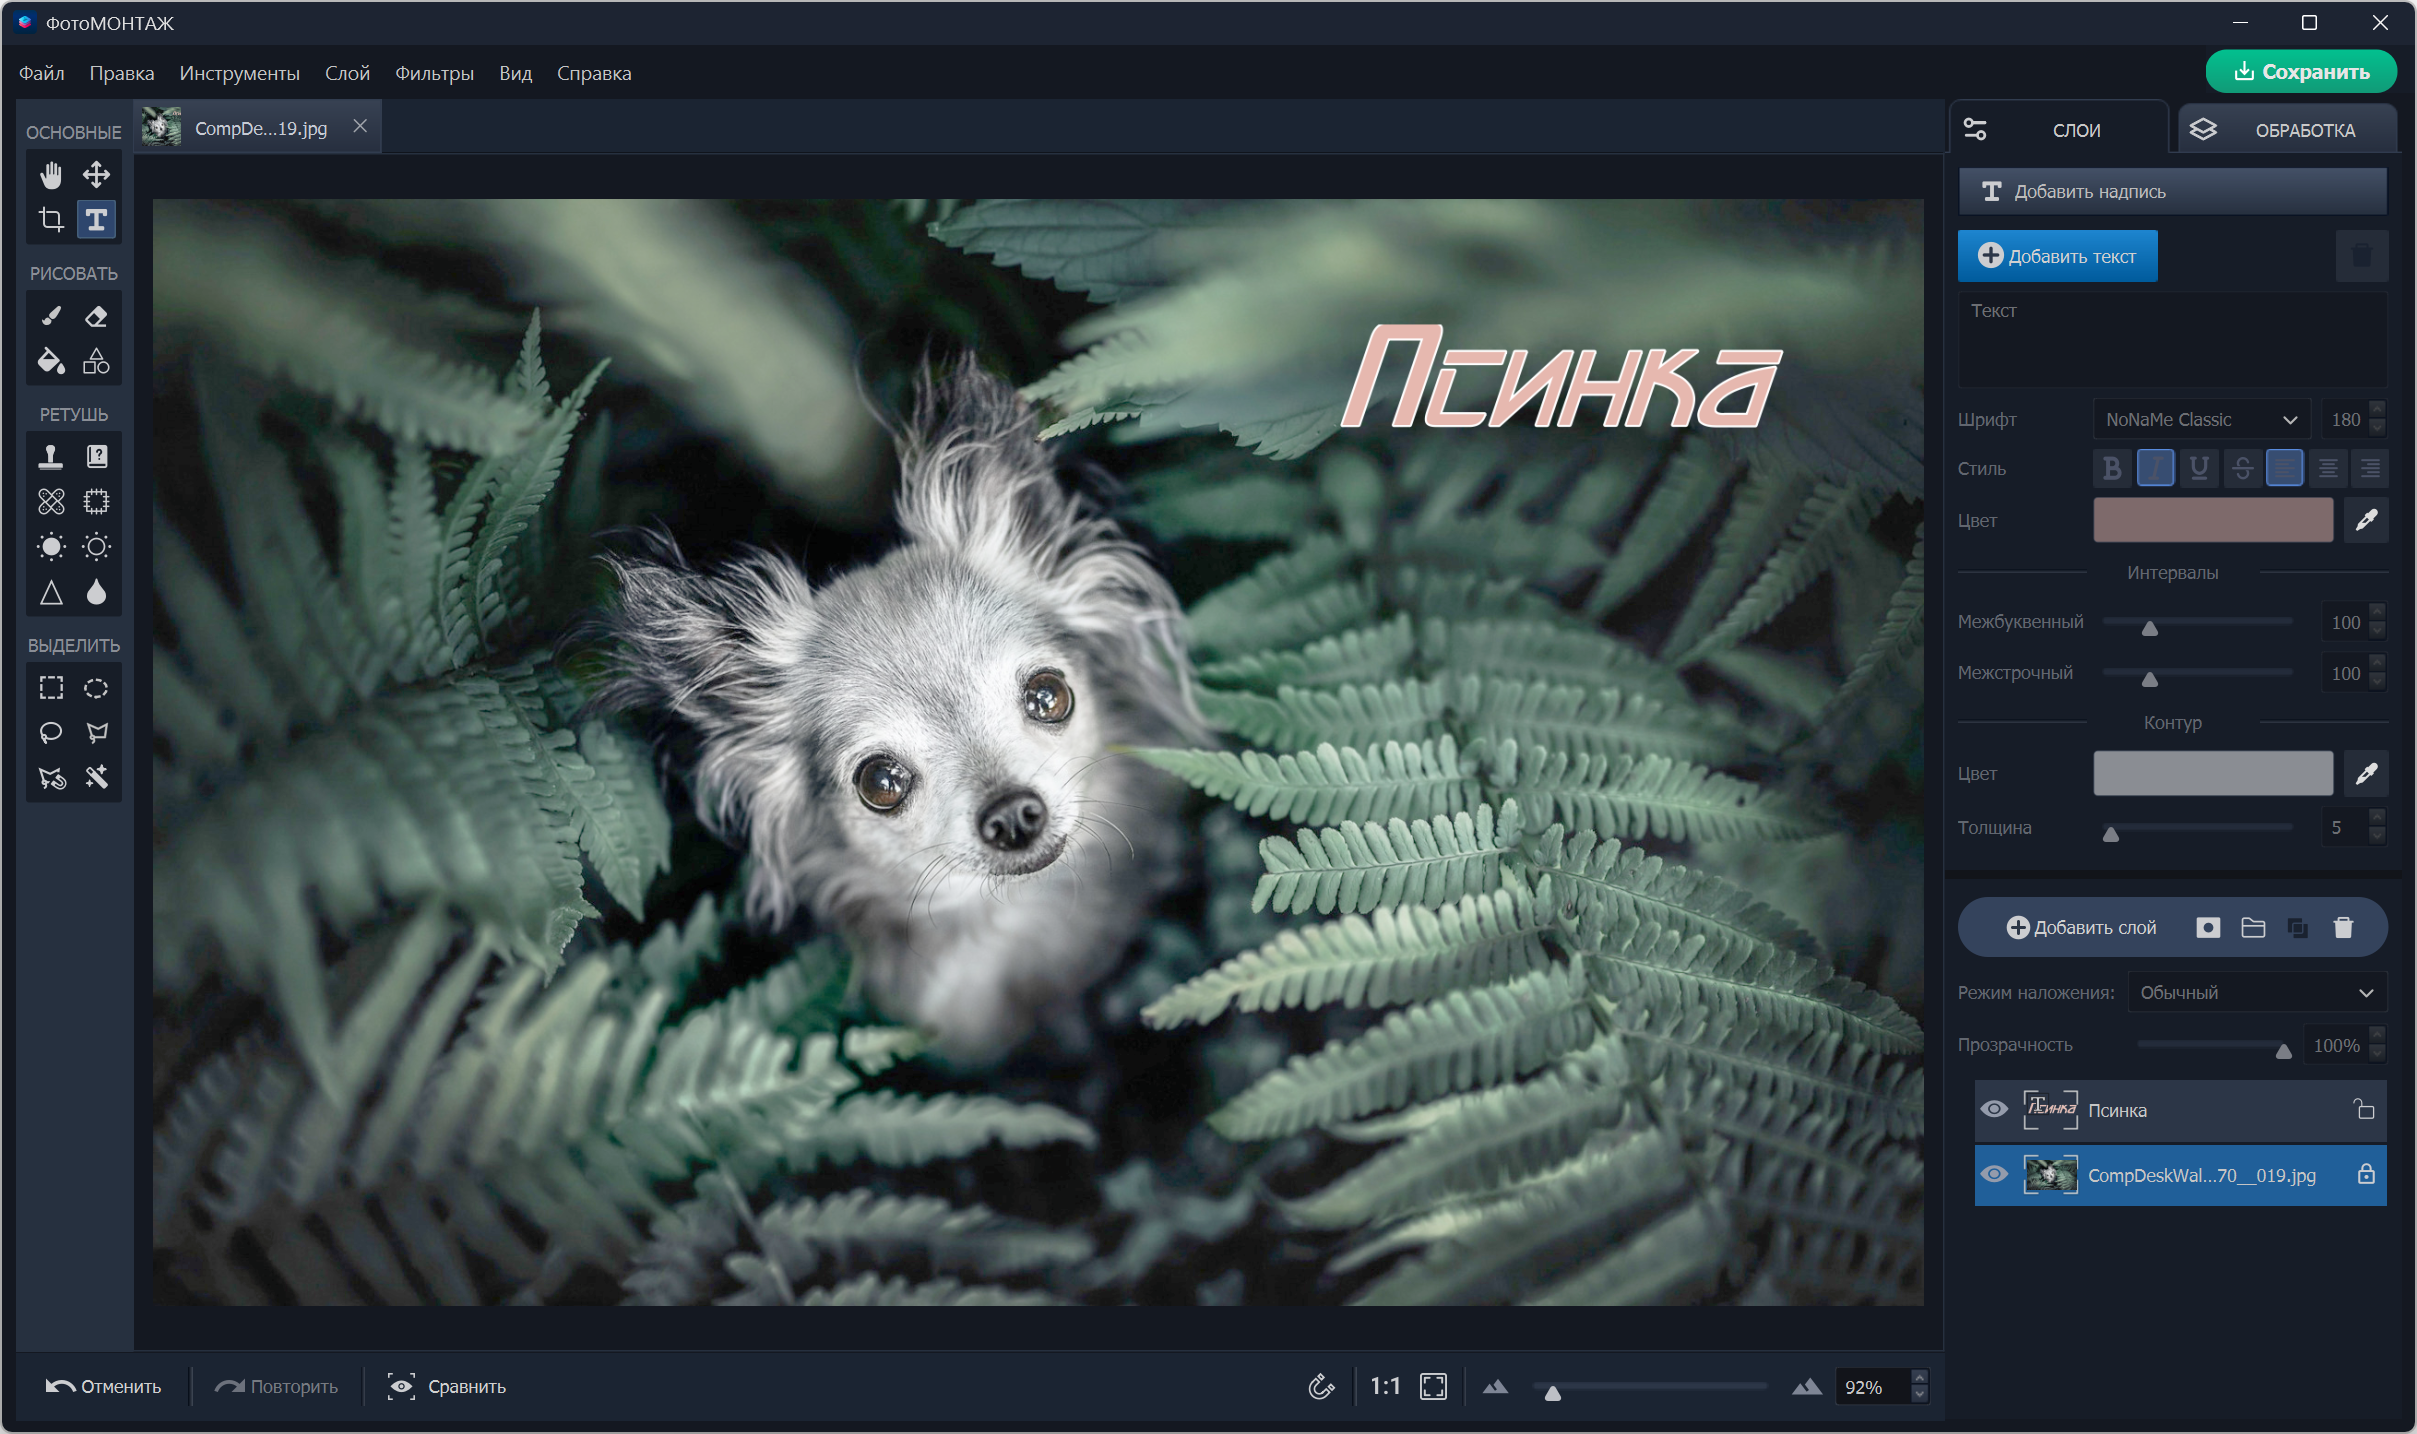Activate the Lasso selection tool
Screen dimensions: 2417x1434
(51, 733)
